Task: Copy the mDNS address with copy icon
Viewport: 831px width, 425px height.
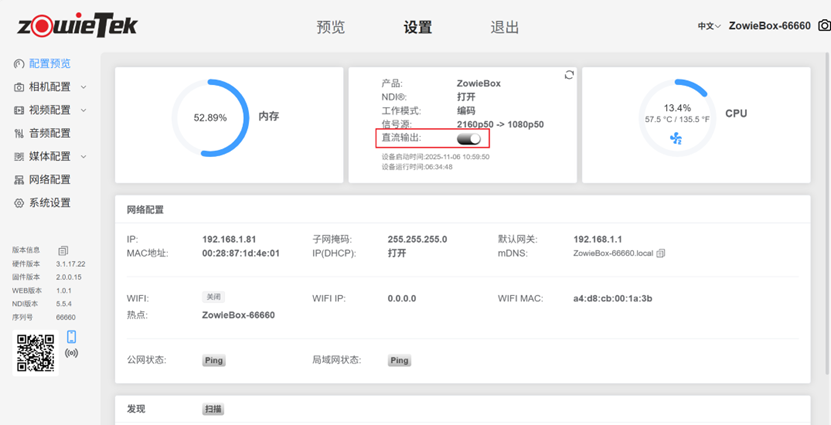Action: coord(661,254)
